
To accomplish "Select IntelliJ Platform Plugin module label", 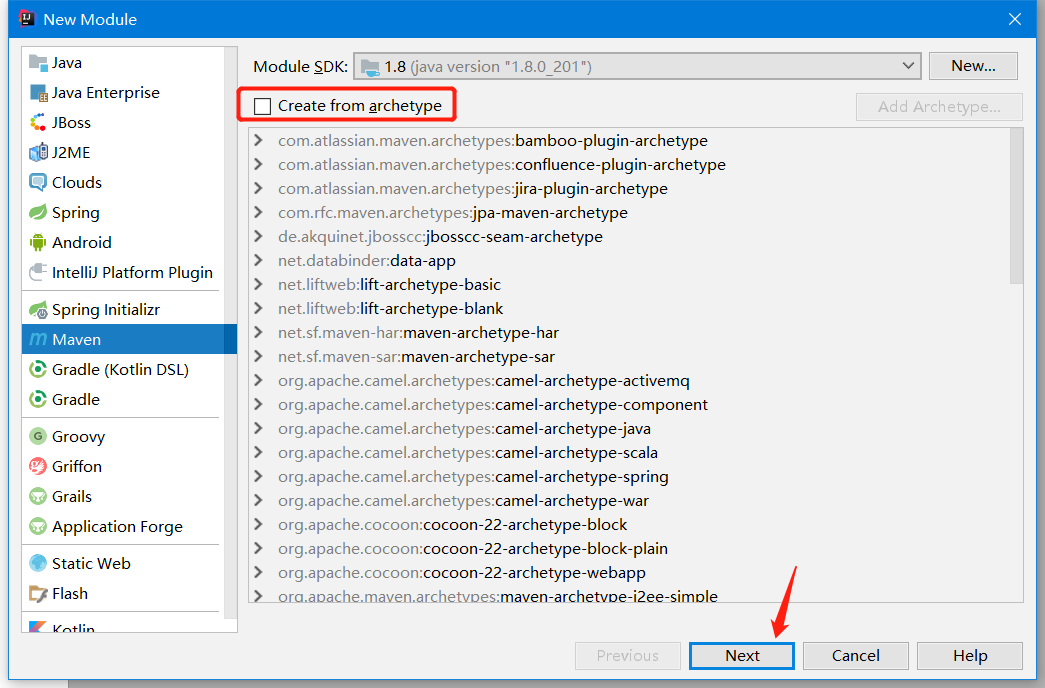I will [133, 273].
